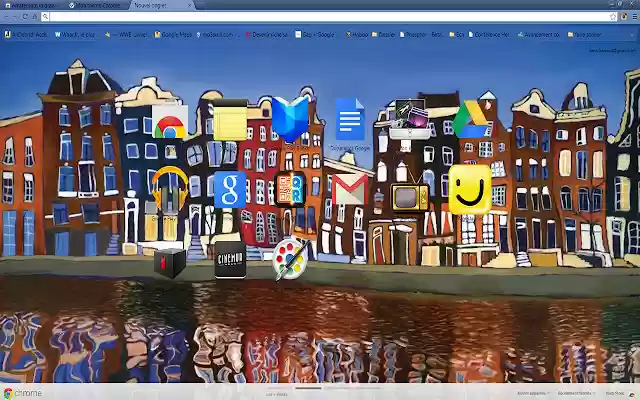Open the Chrome Web Store app icon
The height and width of the screenshot is (400, 640).
point(170,122)
